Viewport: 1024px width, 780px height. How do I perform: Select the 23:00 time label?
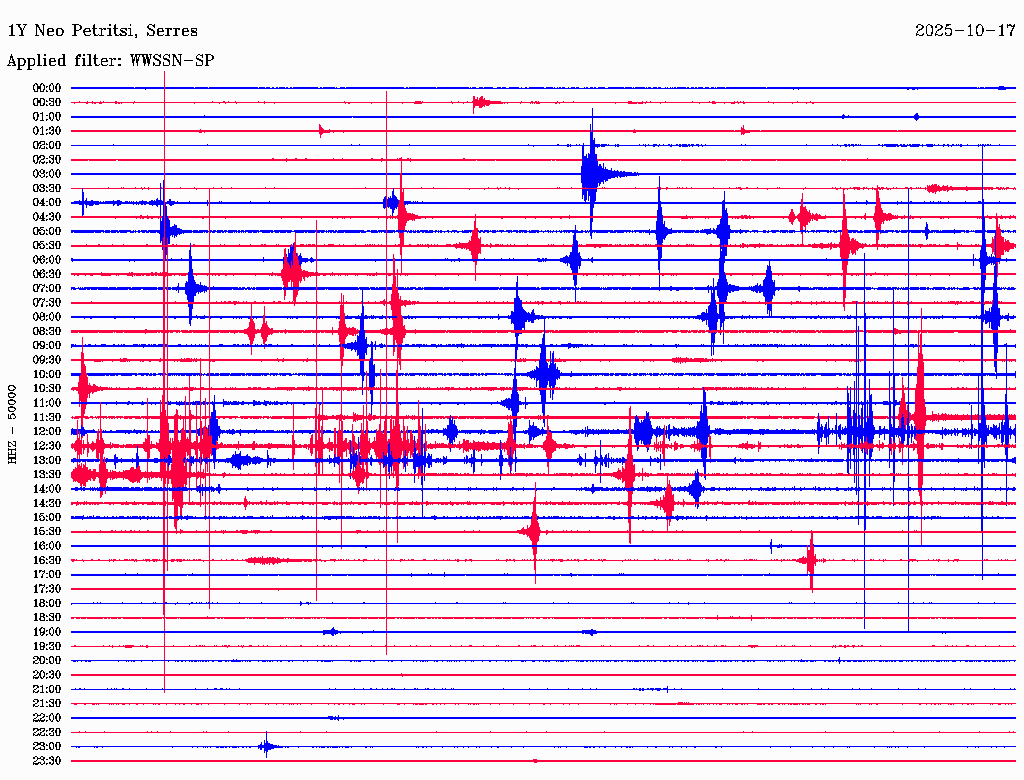tap(47, 746)
